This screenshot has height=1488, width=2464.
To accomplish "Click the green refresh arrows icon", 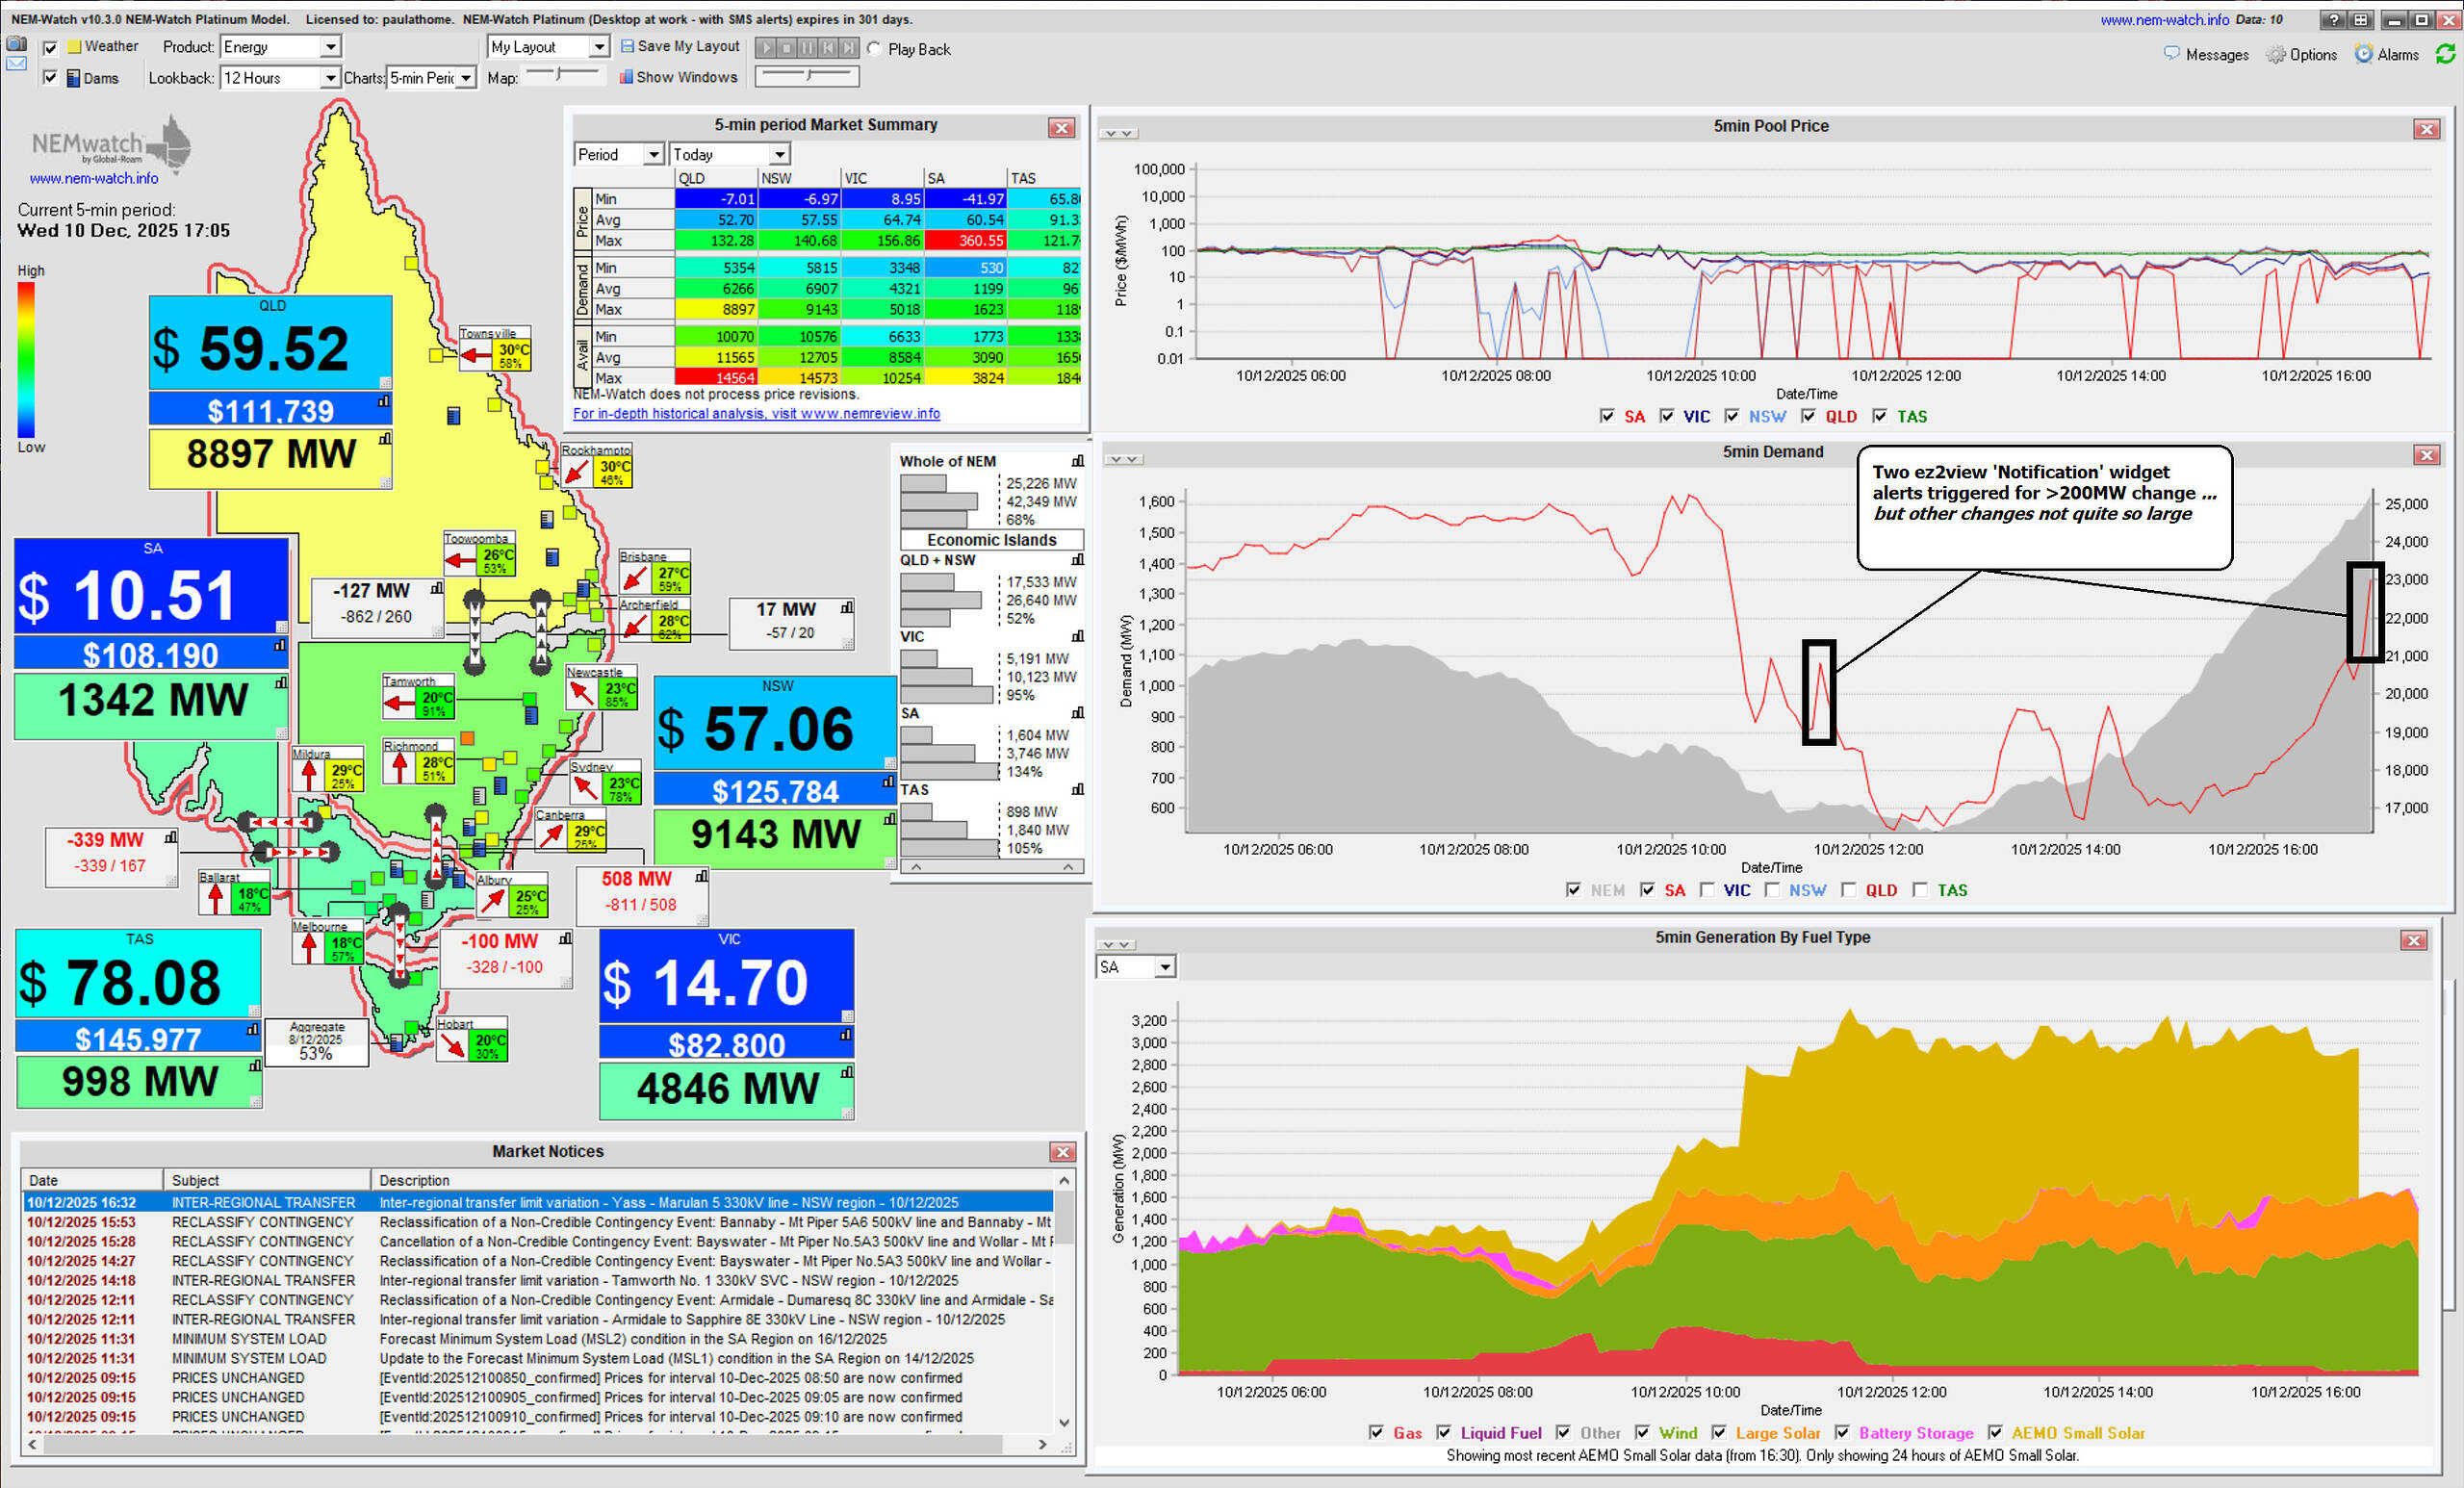I will 2445,54.
